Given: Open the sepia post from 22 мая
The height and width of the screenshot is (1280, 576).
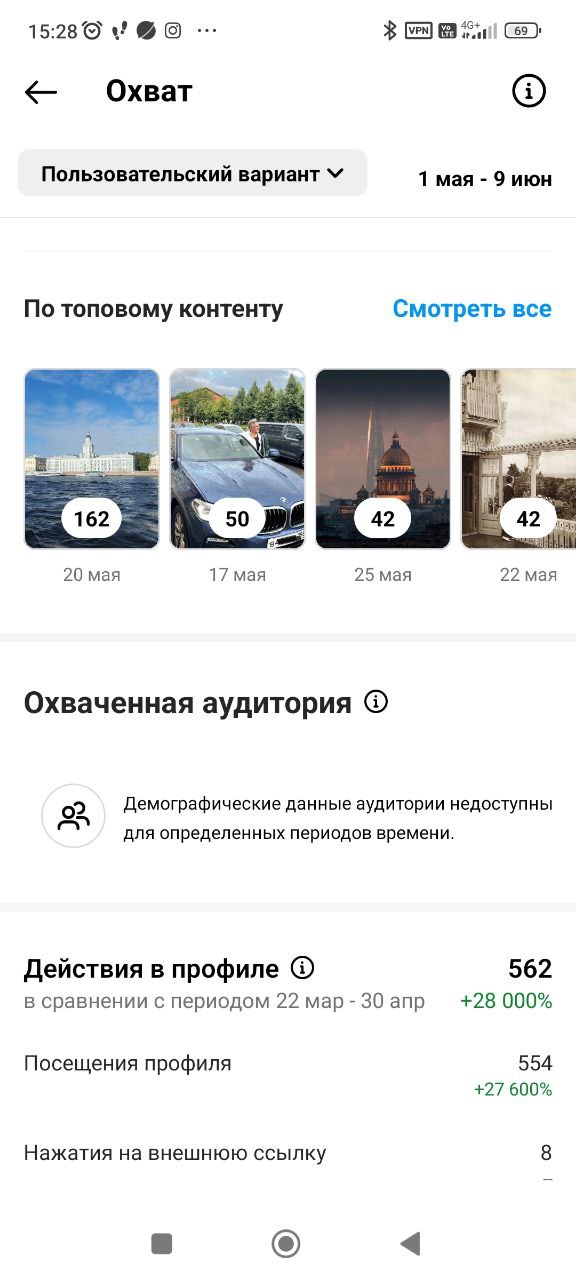Looking at the screenshot, I should pos(518,459).
